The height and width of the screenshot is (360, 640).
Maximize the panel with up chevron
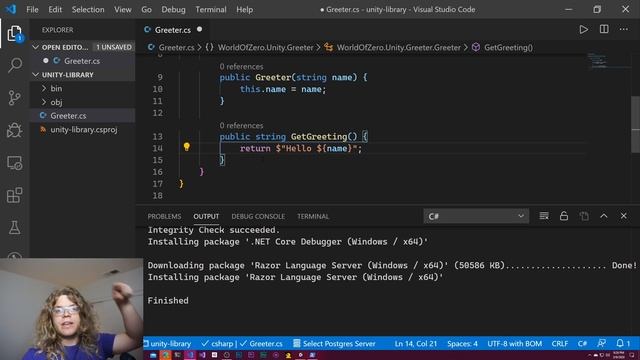click(x=604, y=216)
